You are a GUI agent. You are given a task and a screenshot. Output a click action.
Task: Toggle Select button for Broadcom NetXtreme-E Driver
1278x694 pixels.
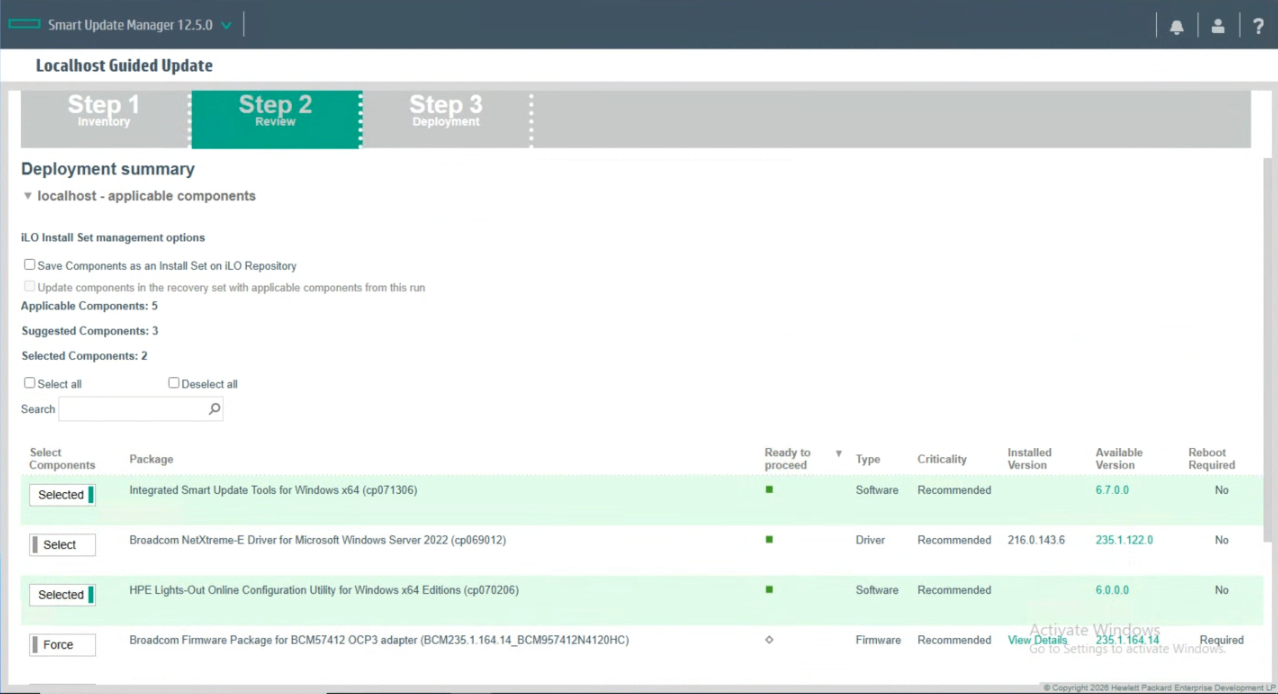62,545
